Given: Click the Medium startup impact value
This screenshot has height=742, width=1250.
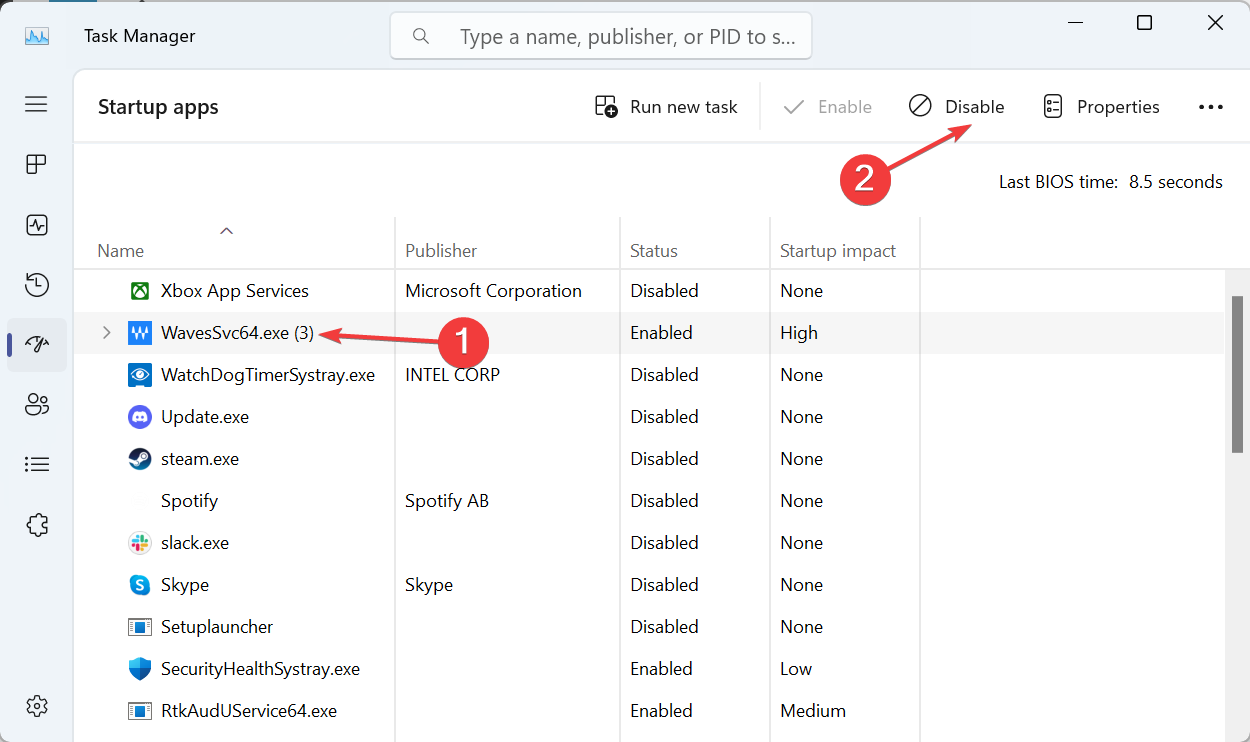Looking at the screenshot, I should tap(813, 711).
